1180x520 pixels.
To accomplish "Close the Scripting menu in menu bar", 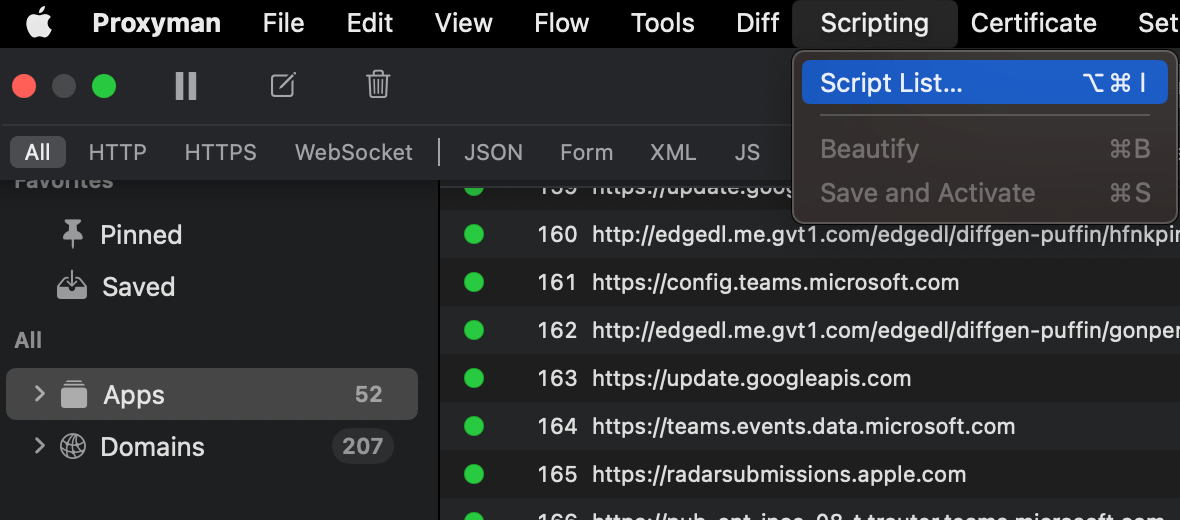I will [874, 23].
